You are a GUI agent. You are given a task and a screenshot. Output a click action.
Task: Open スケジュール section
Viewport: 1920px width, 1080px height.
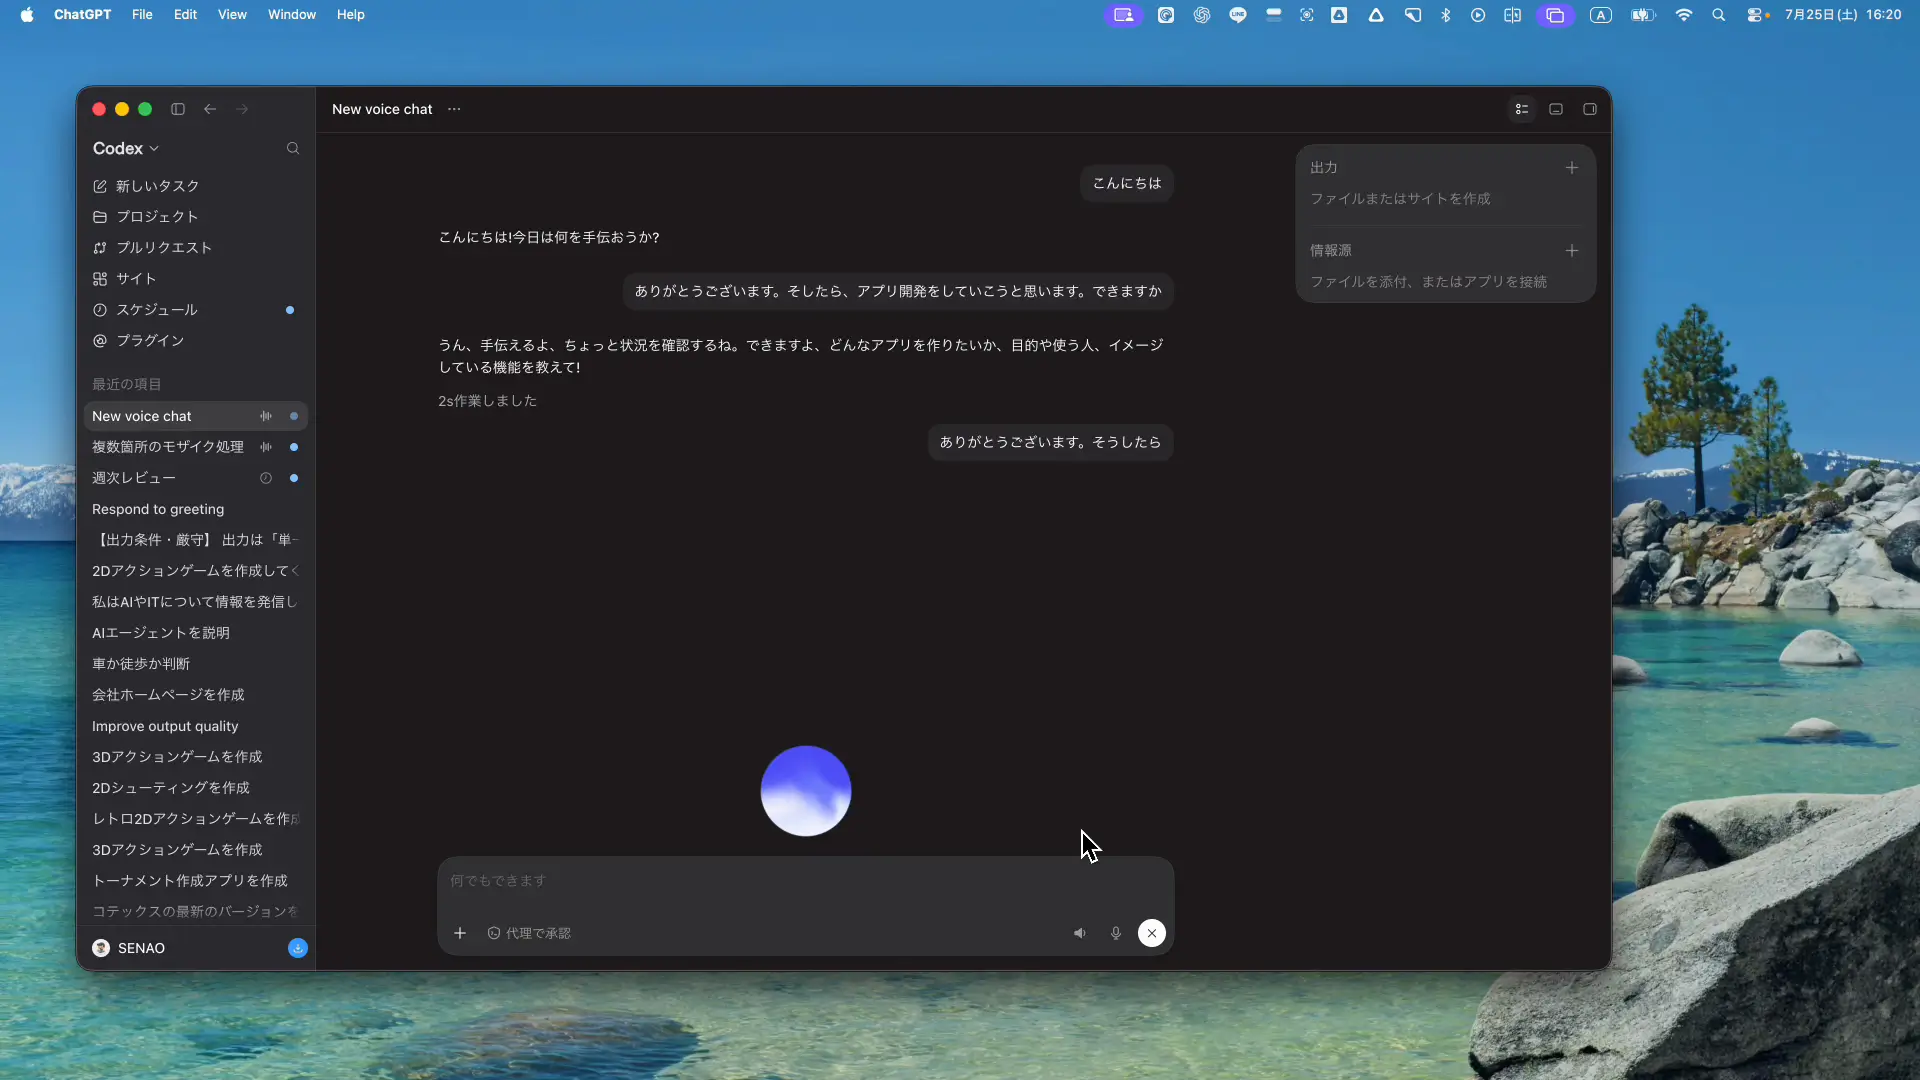pyautogui.click(x=196, y=310)
